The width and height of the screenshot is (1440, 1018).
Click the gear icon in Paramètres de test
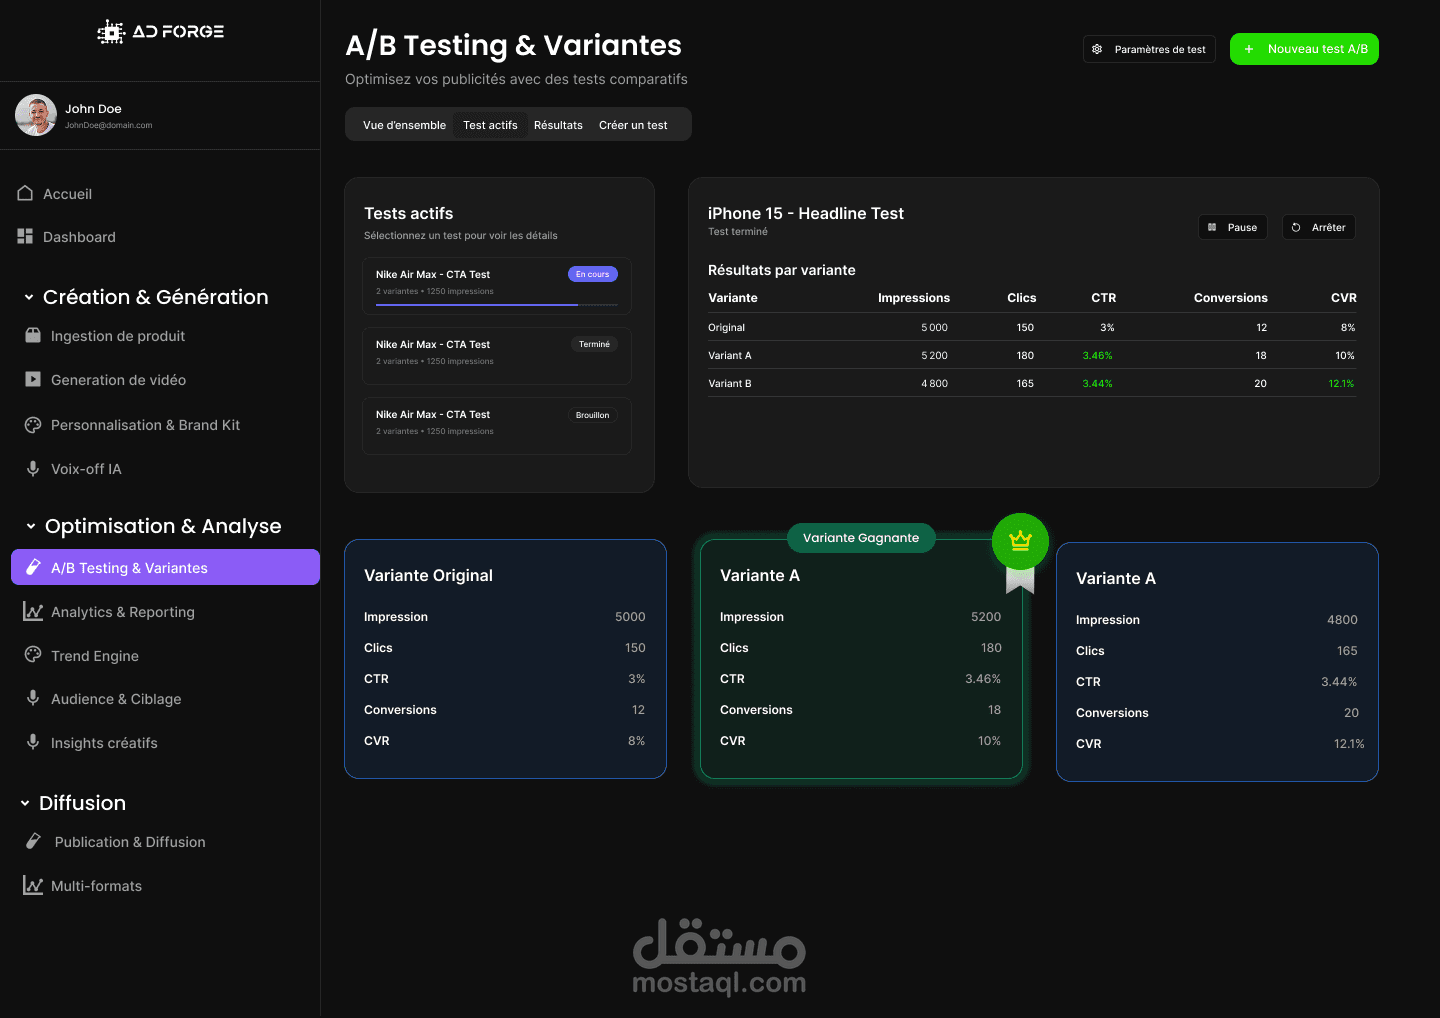tap(1097, 49)
